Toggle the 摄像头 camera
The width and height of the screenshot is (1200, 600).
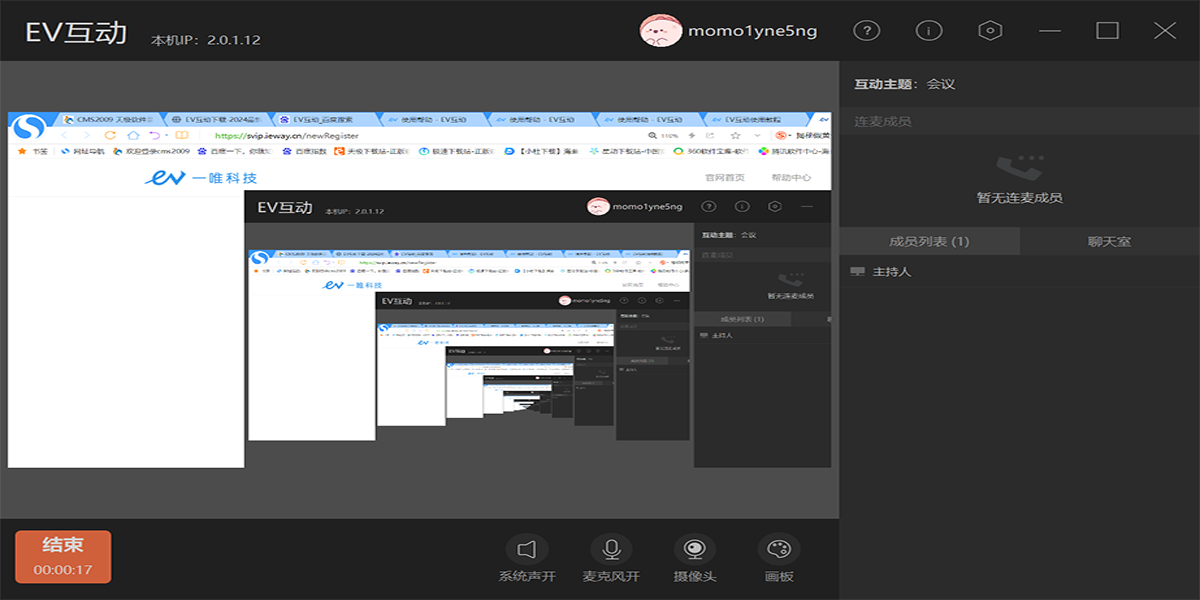694,559
